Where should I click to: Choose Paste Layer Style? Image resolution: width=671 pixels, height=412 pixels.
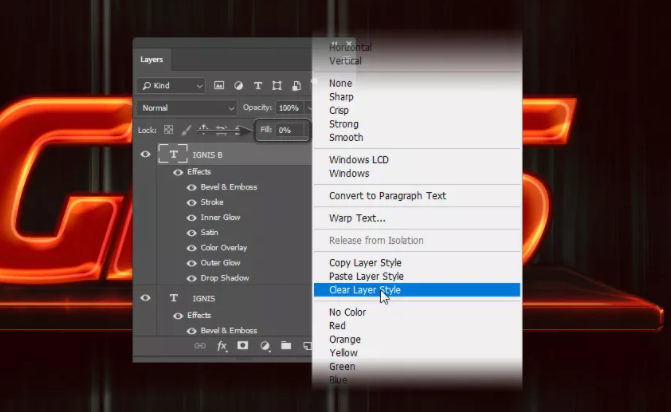click(x=366, y=276)
